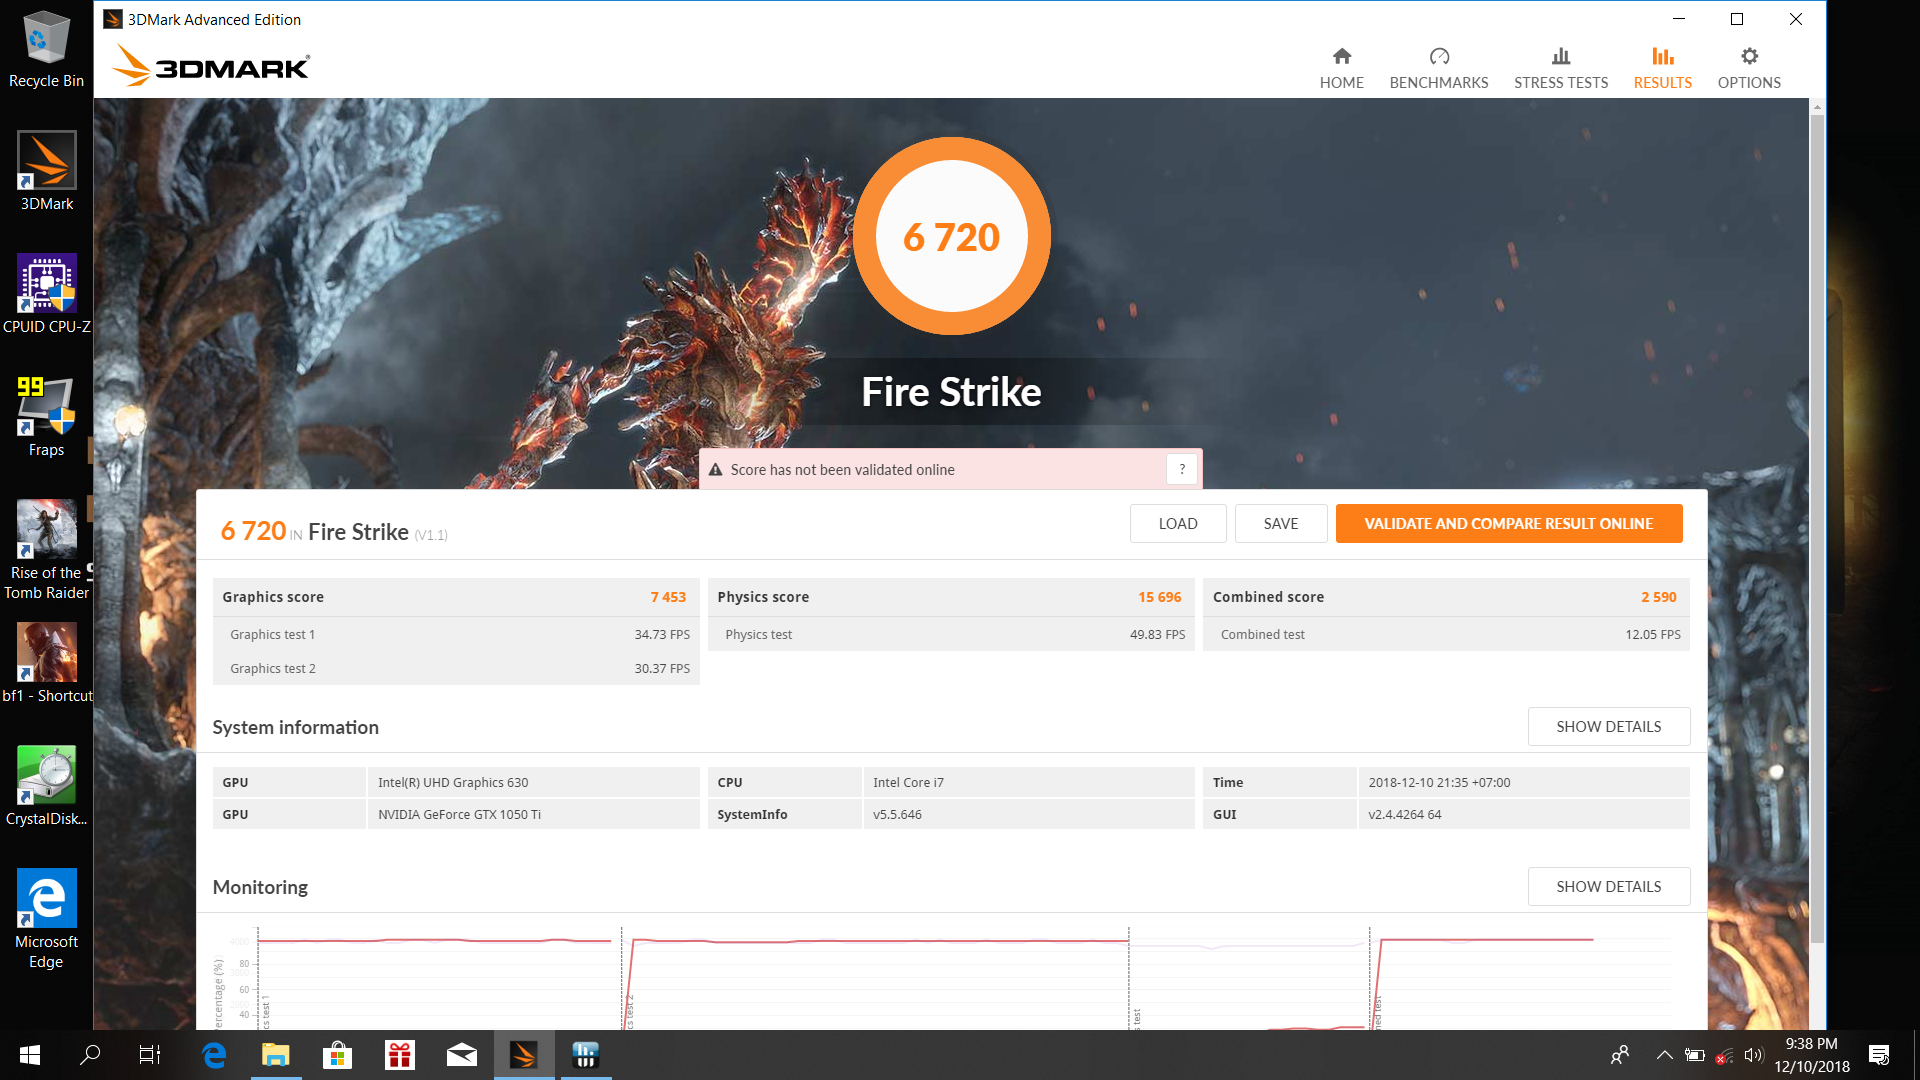Click the Intel Core i7 CPU value
Image resolution: width=1920 pixels, height=1080 pixels.
click(x=908, y=782)
